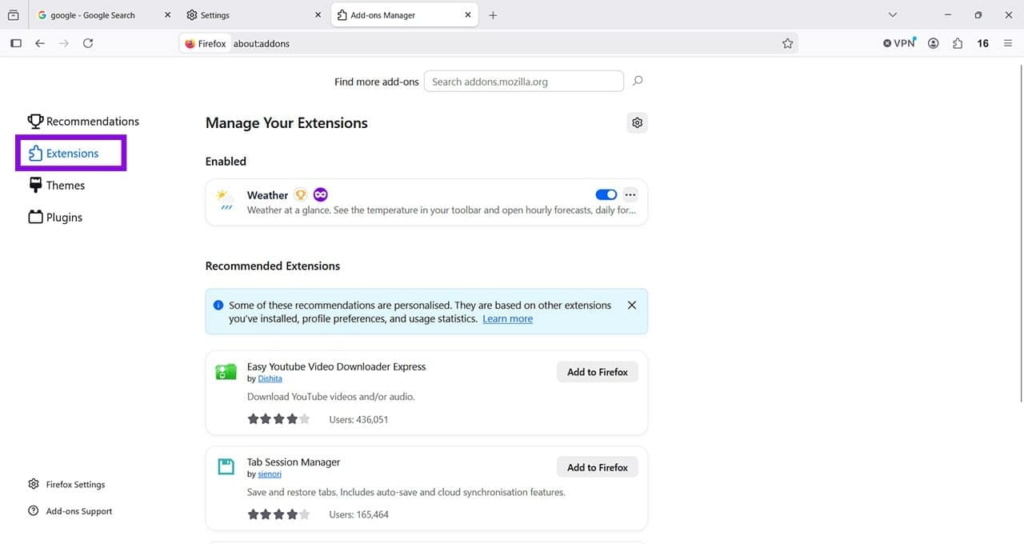Click the Tab Session Manager title
The image size is (1024, 544).
[293, 462]
